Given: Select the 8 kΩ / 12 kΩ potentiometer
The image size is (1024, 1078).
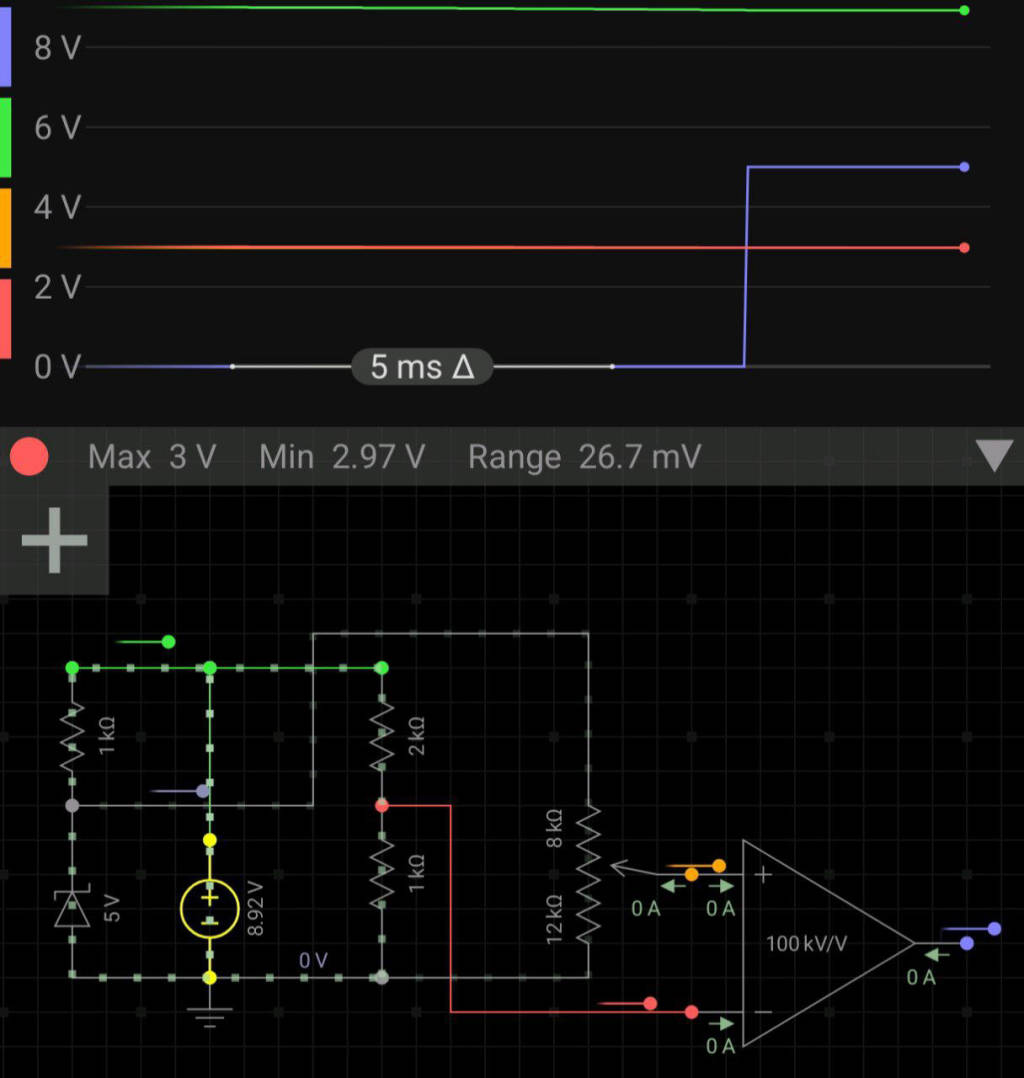Looking at the screenshot, I should (589, 874).
